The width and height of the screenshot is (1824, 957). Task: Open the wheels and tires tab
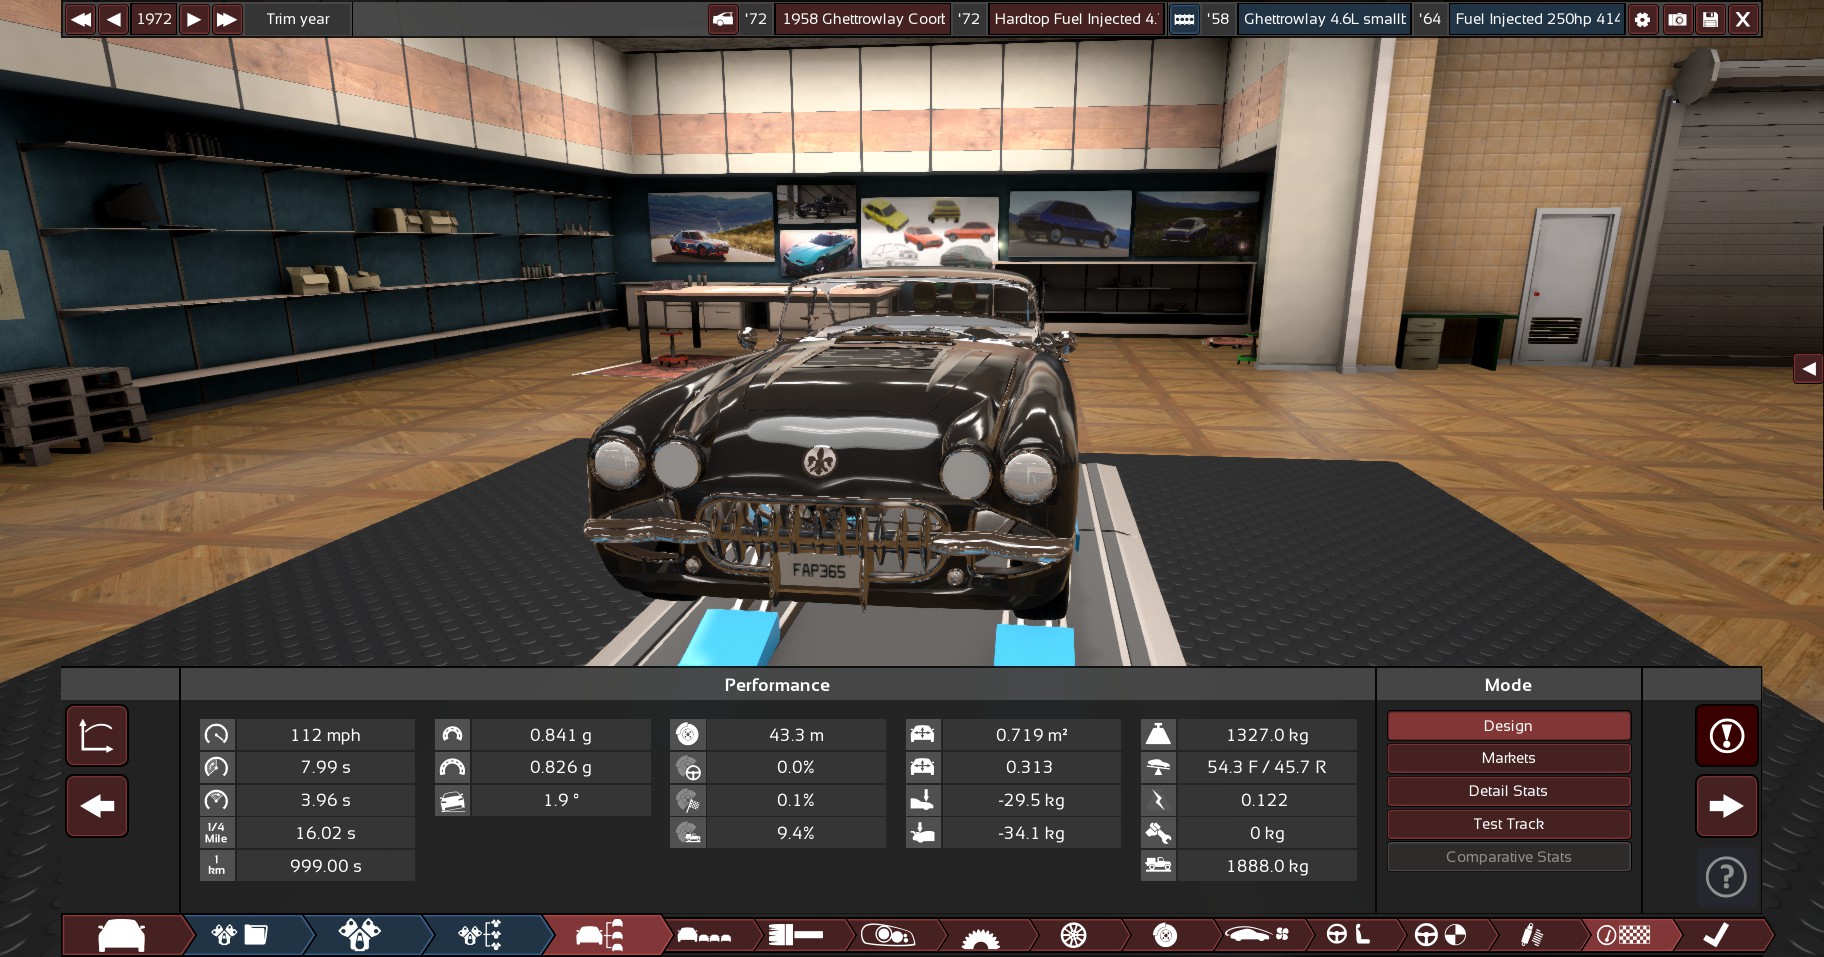pos(1073,936)
